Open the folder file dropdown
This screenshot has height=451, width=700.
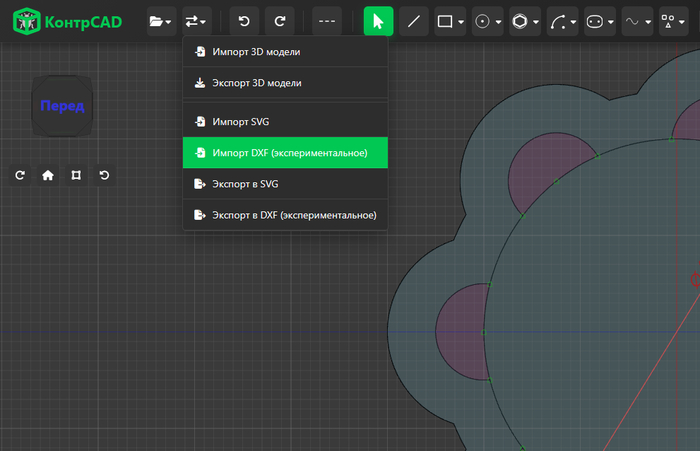coord(161,21)
